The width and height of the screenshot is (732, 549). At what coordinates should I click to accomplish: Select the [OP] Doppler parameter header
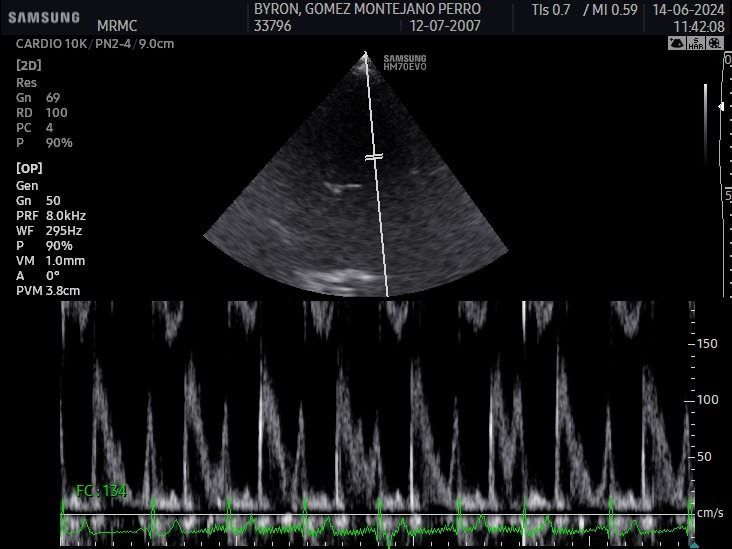pos(29,169)
